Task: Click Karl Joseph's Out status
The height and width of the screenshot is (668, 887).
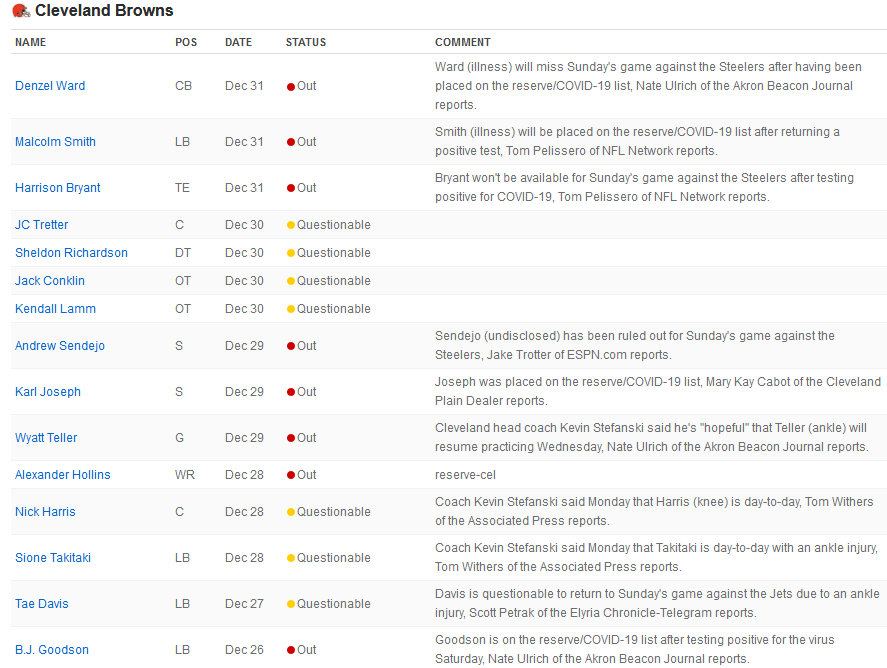Action: [x=302, y=392]
